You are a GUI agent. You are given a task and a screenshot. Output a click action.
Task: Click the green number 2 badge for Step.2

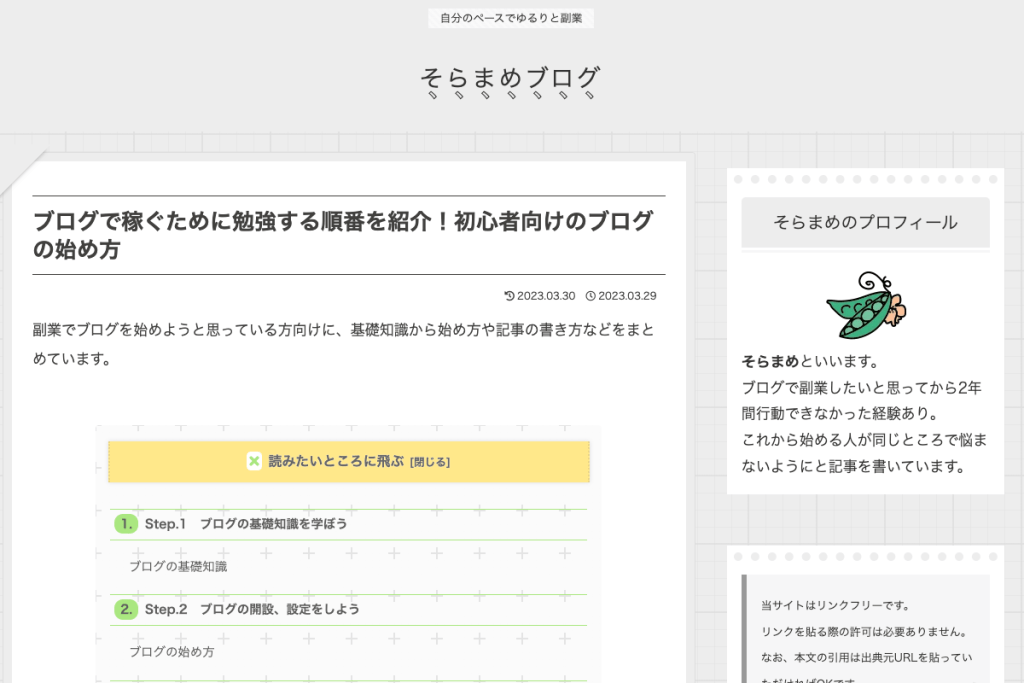tap(126, 609)
